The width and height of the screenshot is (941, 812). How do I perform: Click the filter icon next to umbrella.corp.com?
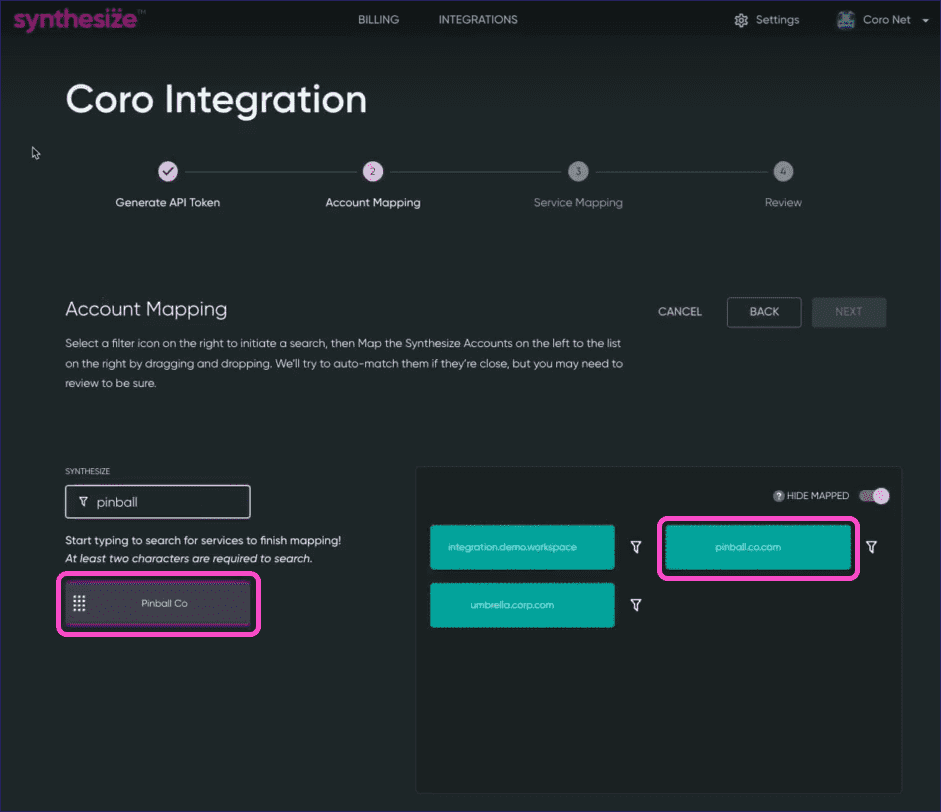coord(636,604)
